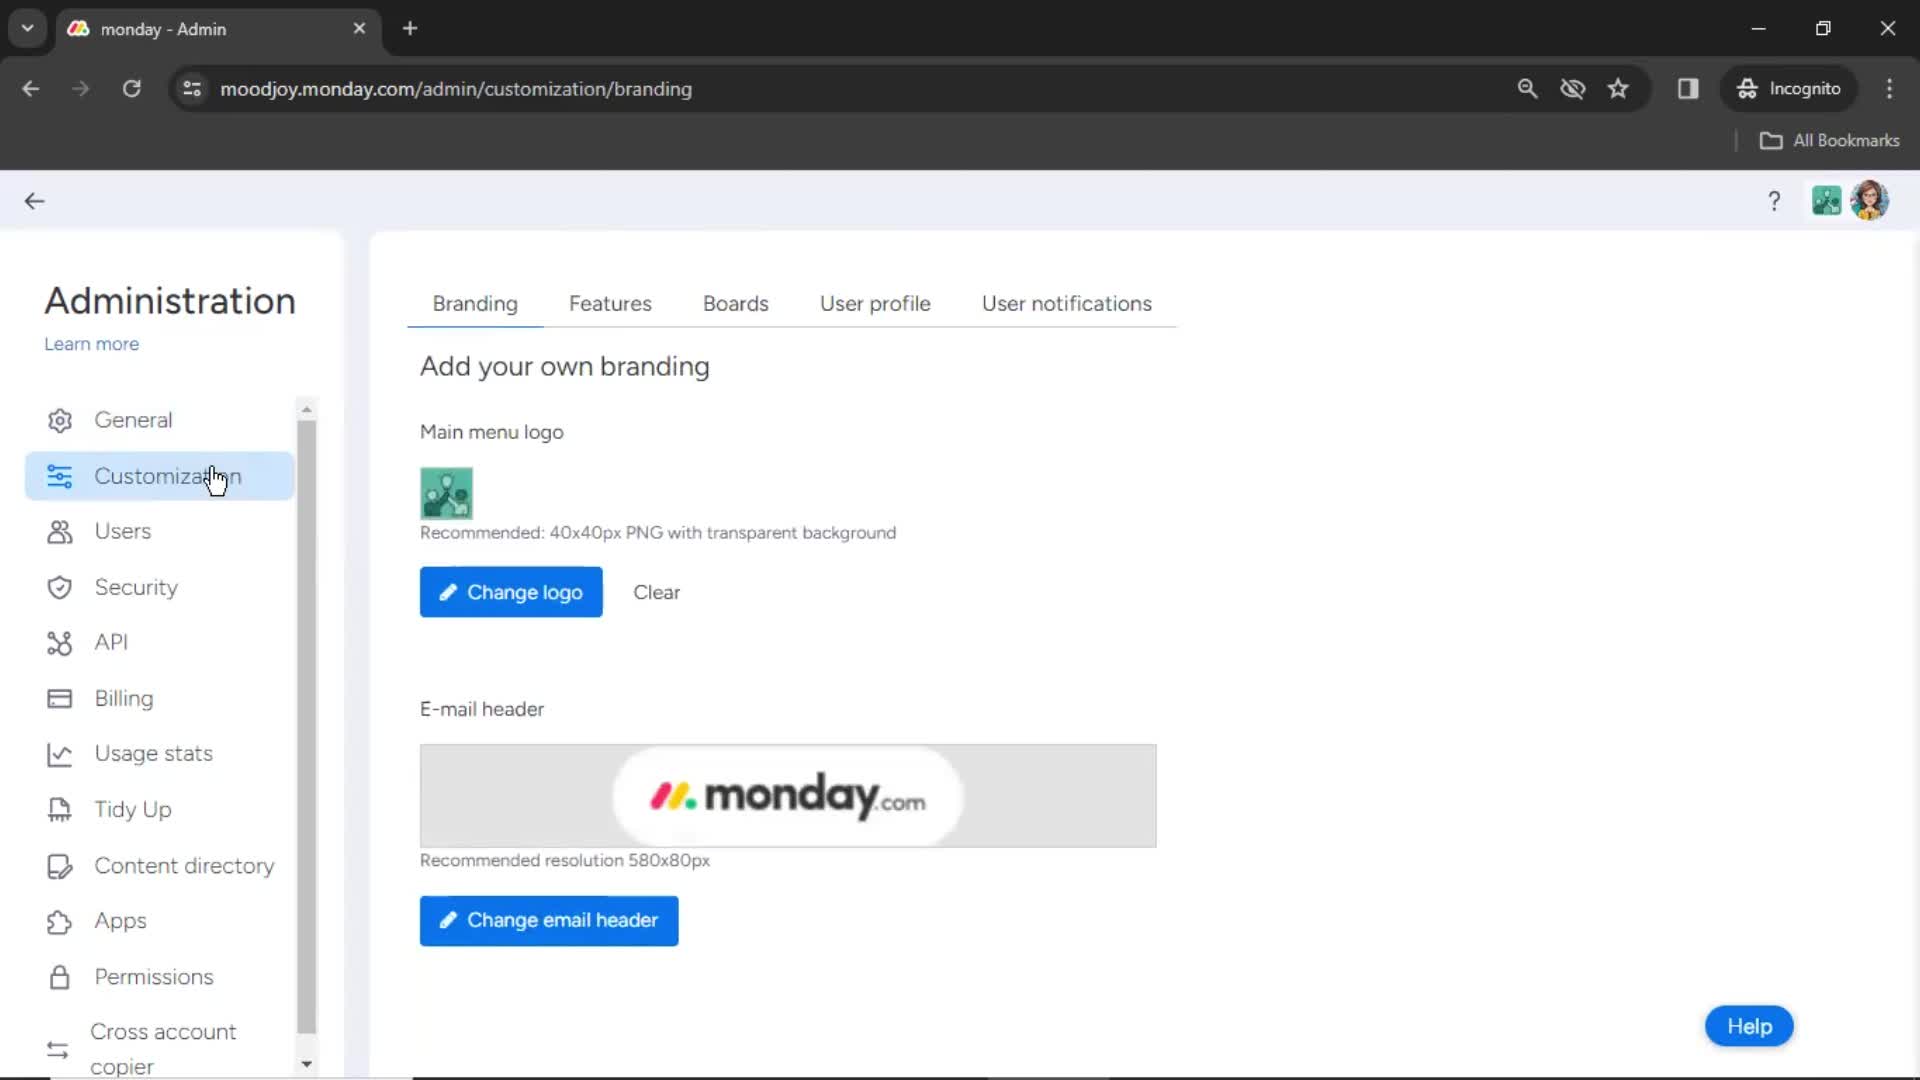Click Change email header button
Image resolution: width=1920 pixels, height=1080 pixels.
pyautogui.click(x=550, y=920)
